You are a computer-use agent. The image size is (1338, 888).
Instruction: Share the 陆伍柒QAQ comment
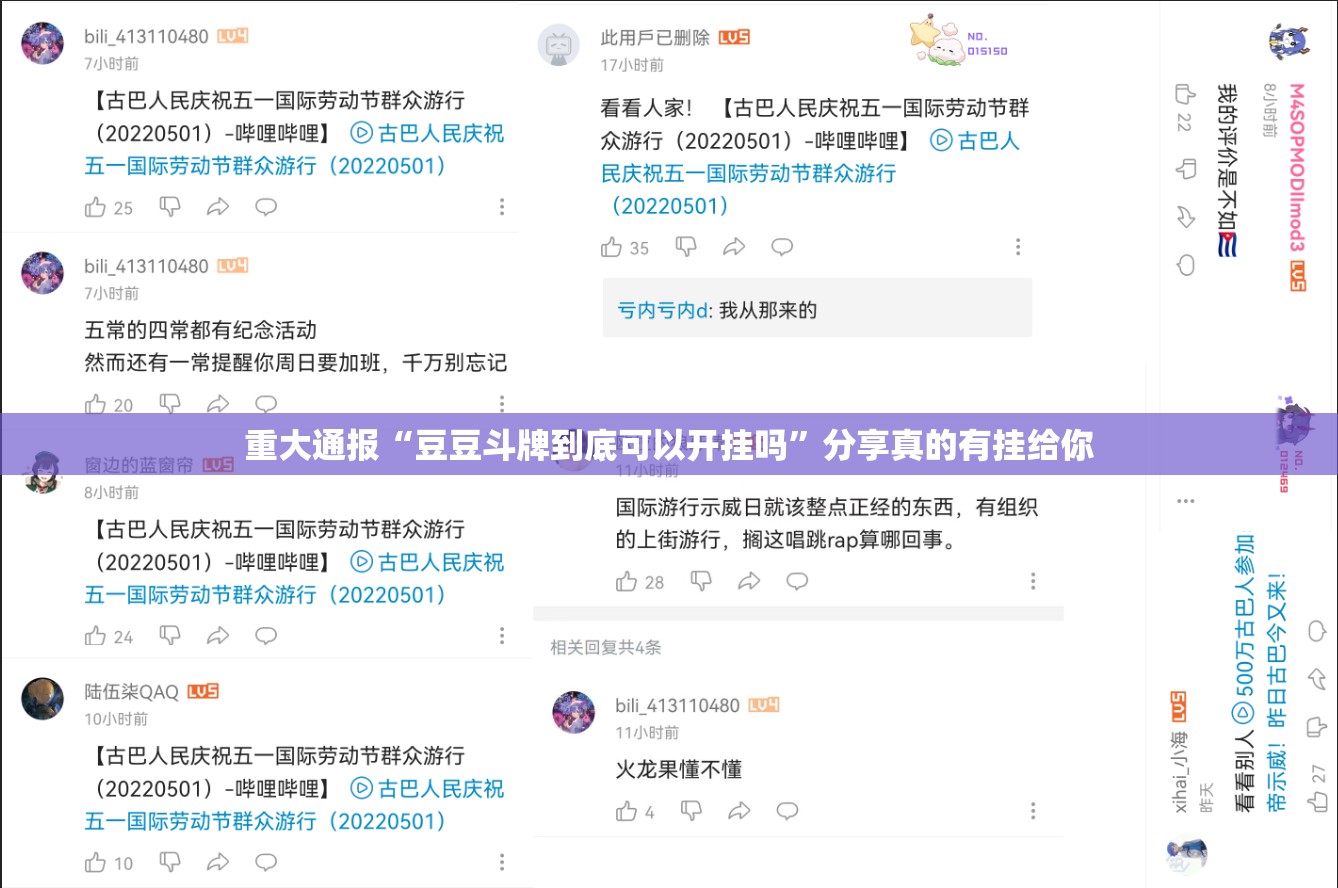(217, 861)
